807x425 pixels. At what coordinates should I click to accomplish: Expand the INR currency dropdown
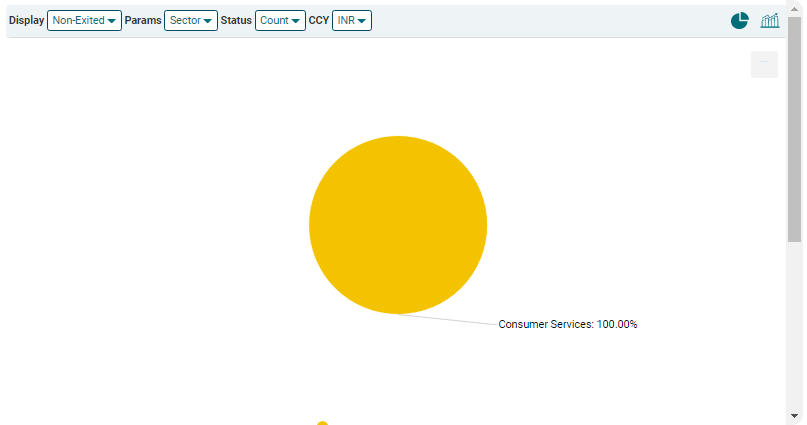coord(351,21)
